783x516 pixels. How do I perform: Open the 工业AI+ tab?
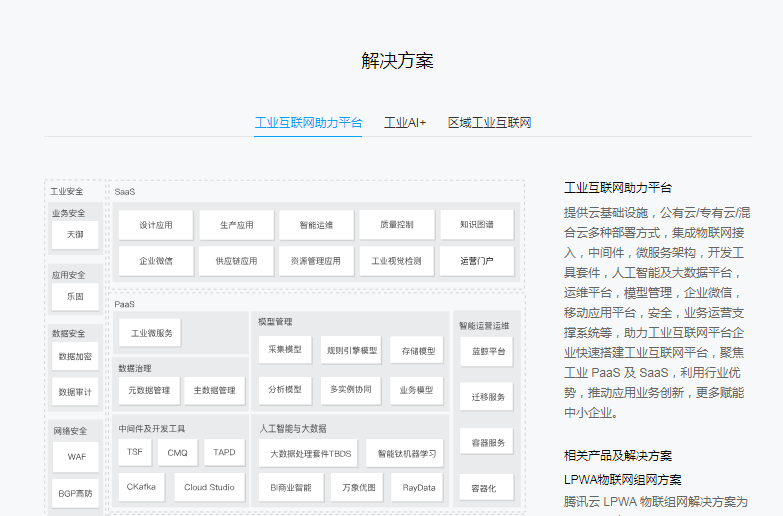(405, 123)
